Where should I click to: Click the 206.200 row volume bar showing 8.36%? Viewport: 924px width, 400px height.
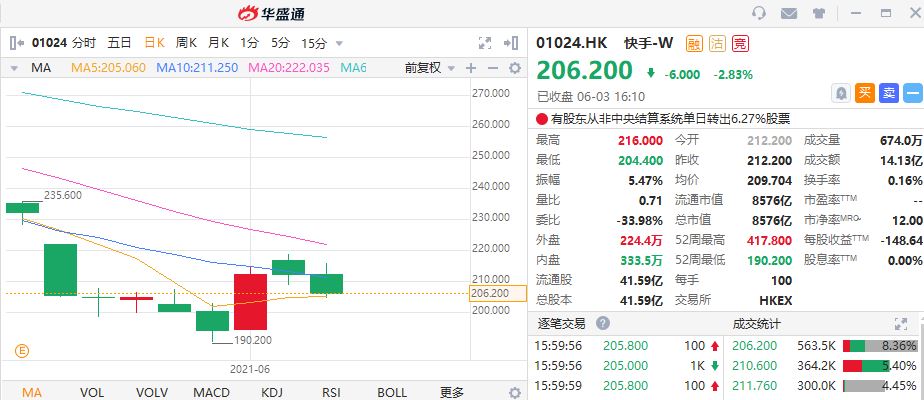880,346
